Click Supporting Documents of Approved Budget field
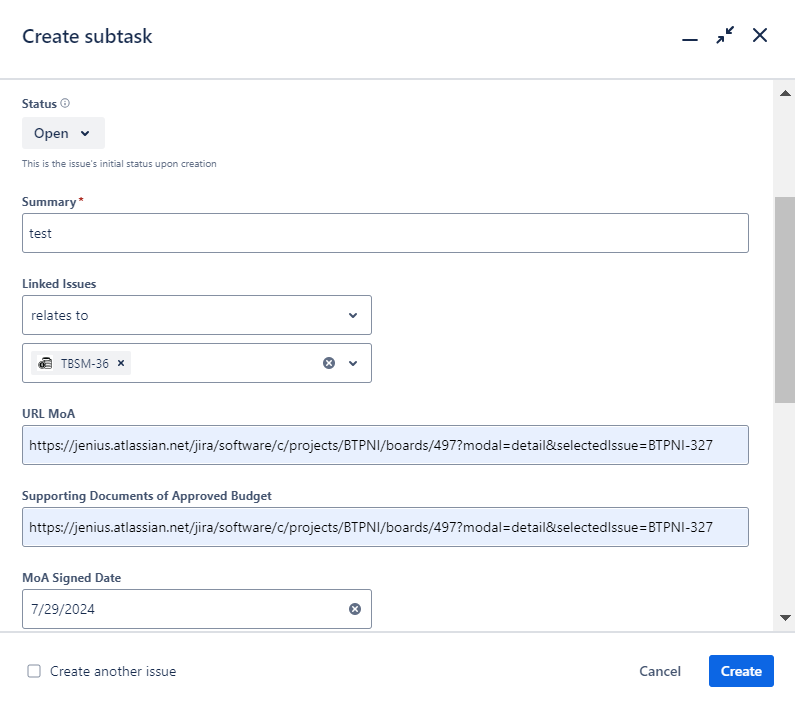The image size is (795, 704). tap(385, 527)
